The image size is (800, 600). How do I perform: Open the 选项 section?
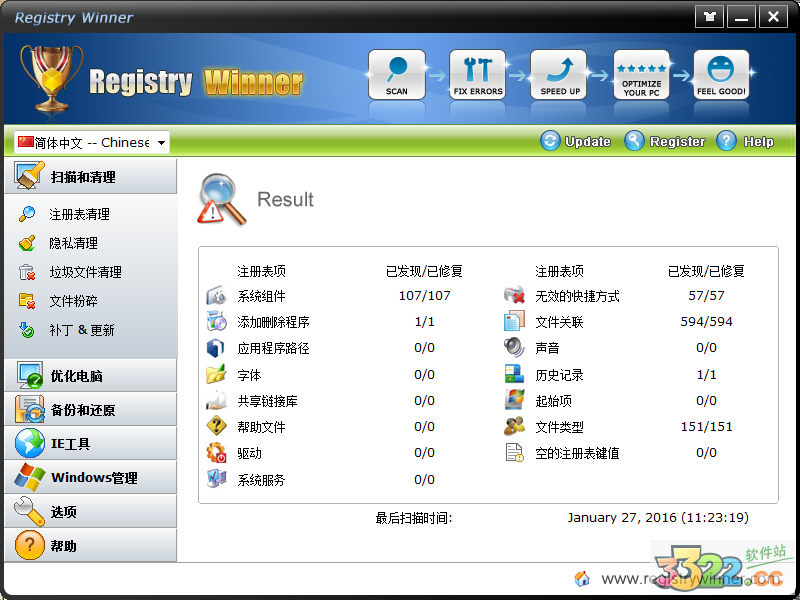click(x=90, y=511)
